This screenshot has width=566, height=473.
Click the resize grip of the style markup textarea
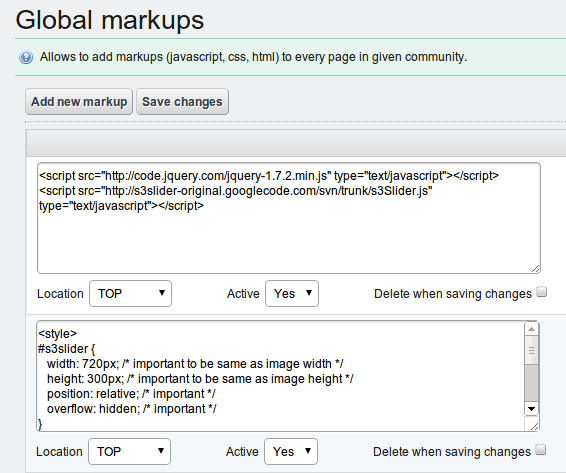(535, 426)
